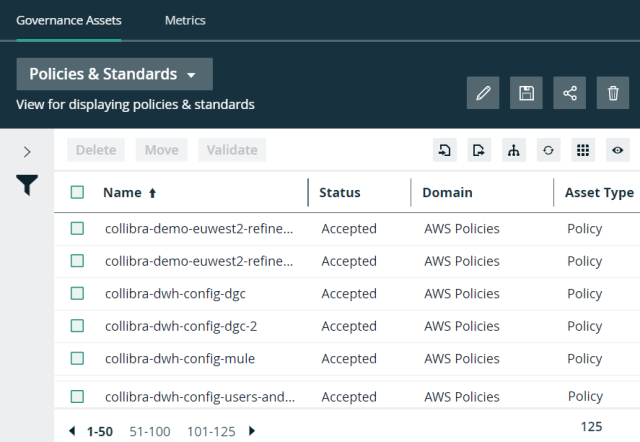This screenshot has height=442, width=640.
Task: Open the hierarchy tree icon
Action: click(514, 150)
